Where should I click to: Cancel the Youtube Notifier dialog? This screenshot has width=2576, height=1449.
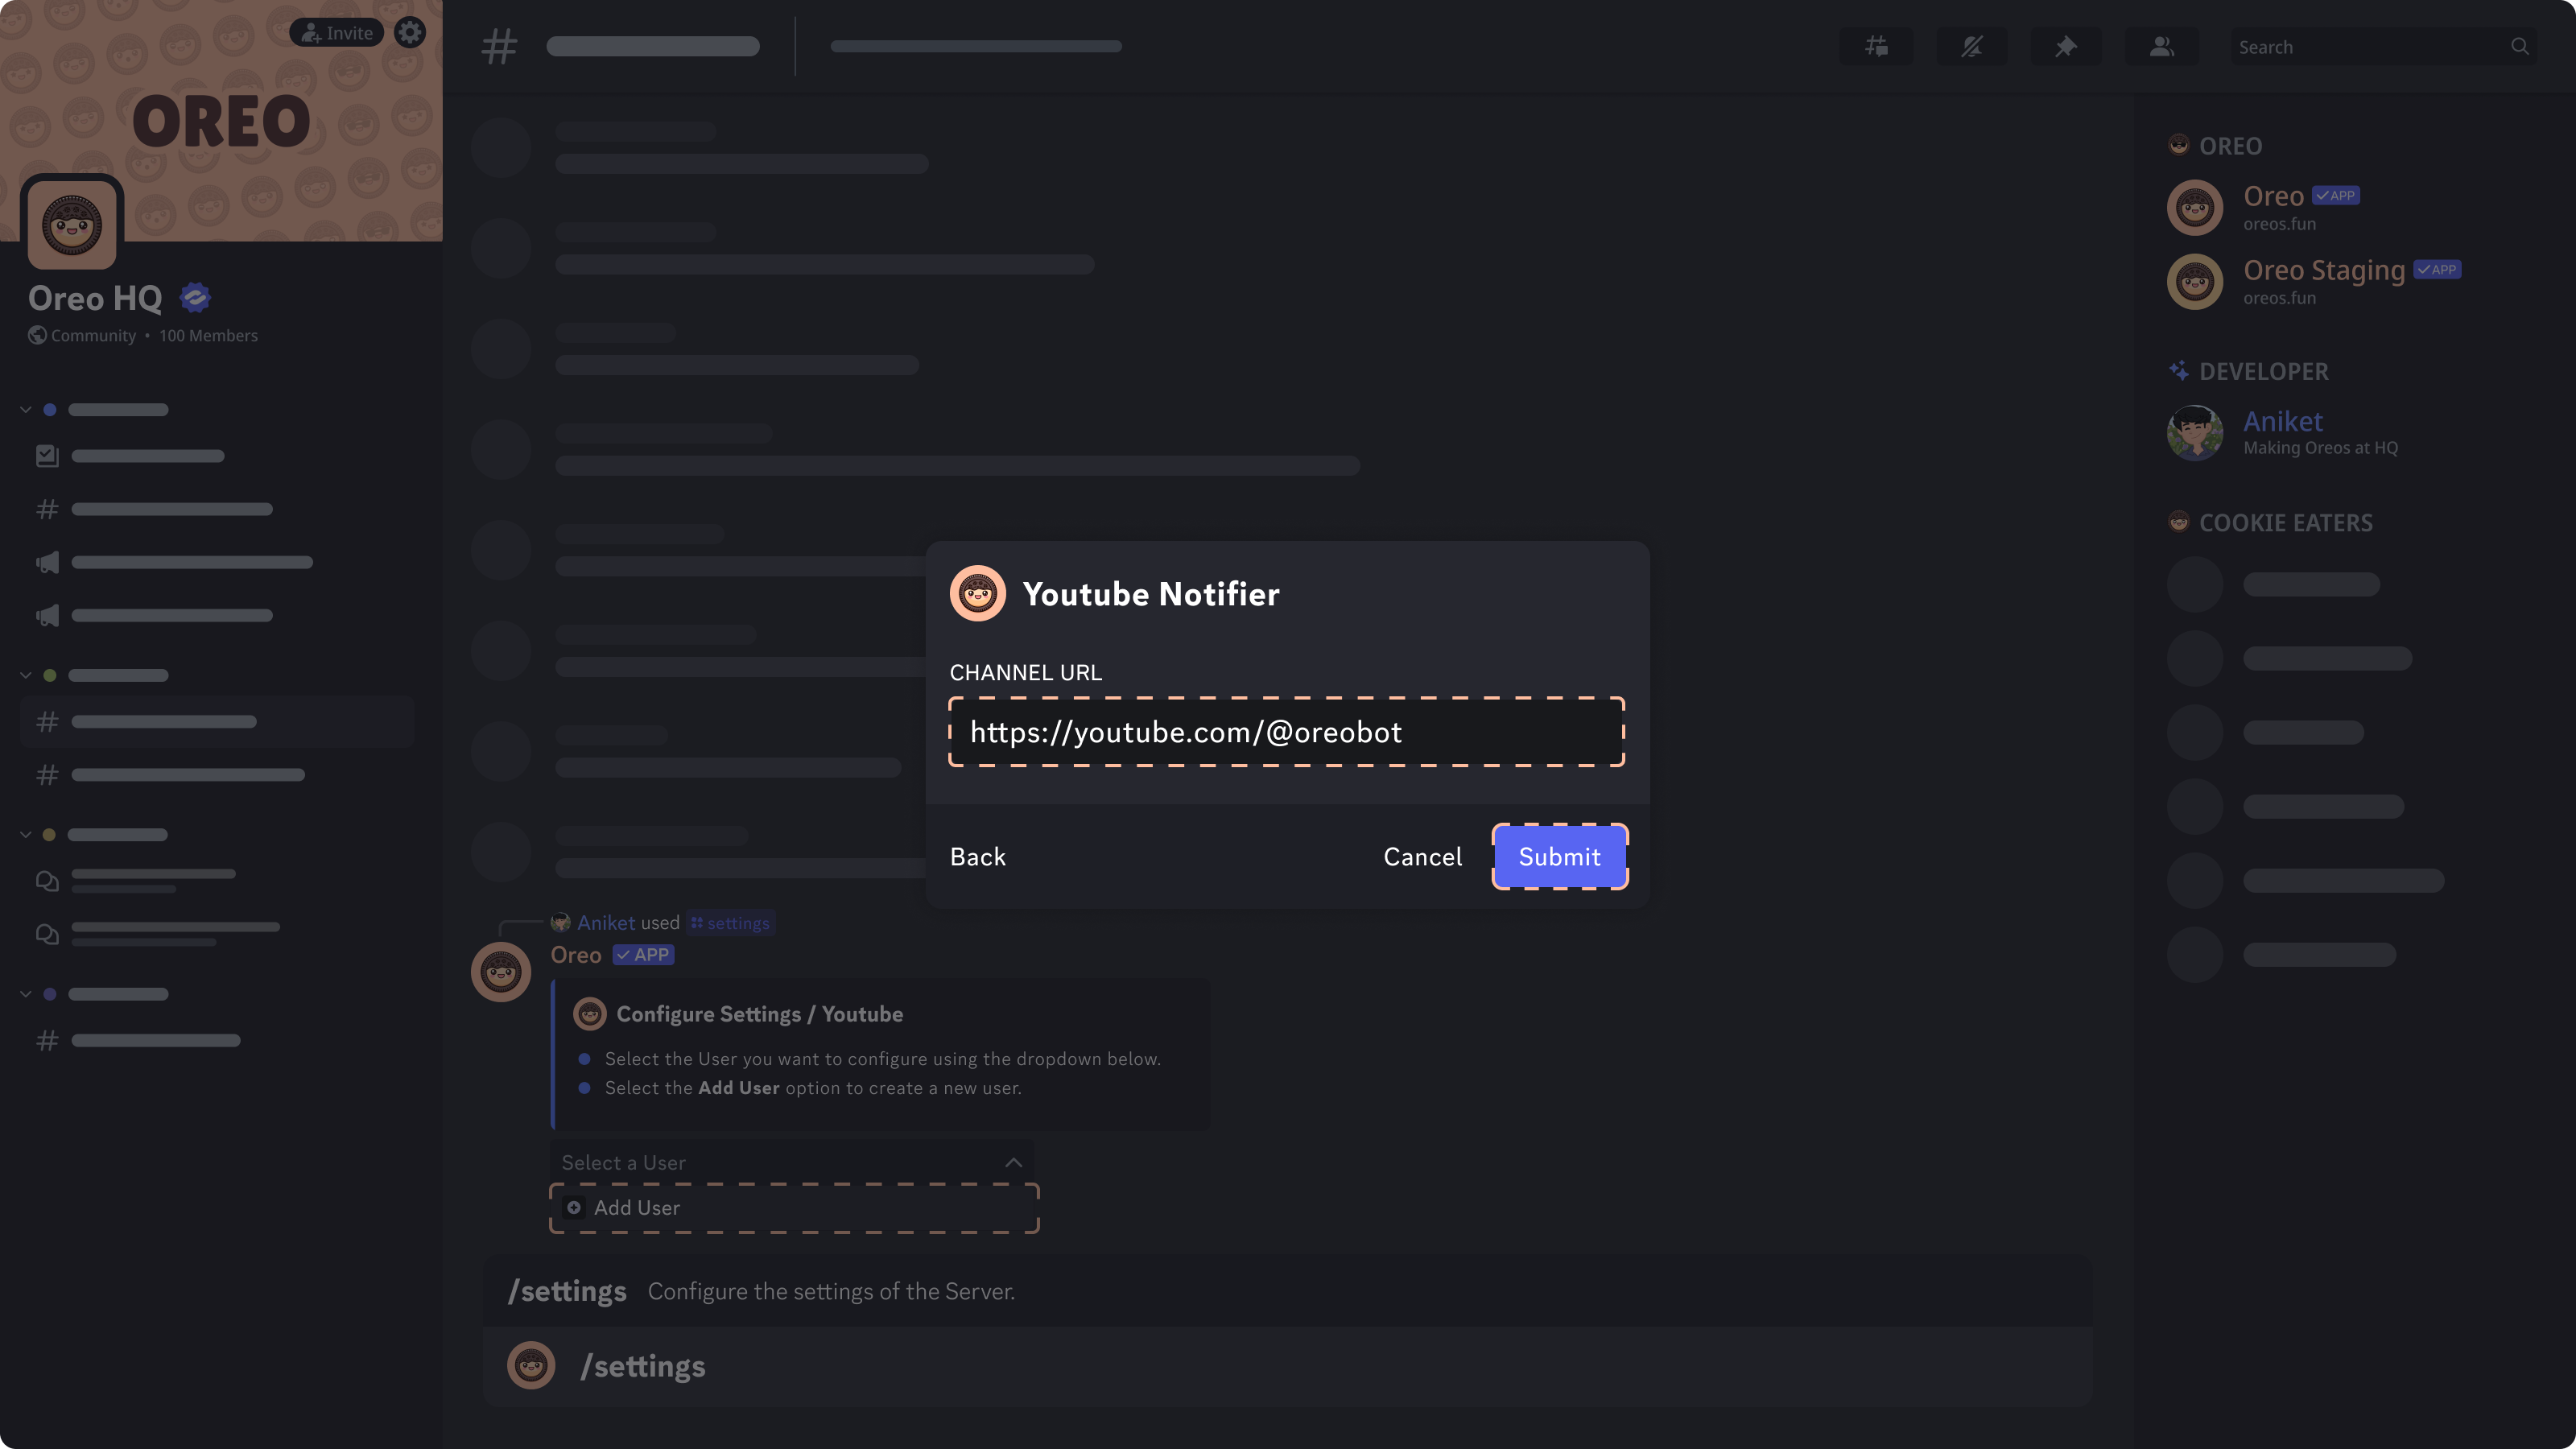[x=1422, y=857]
